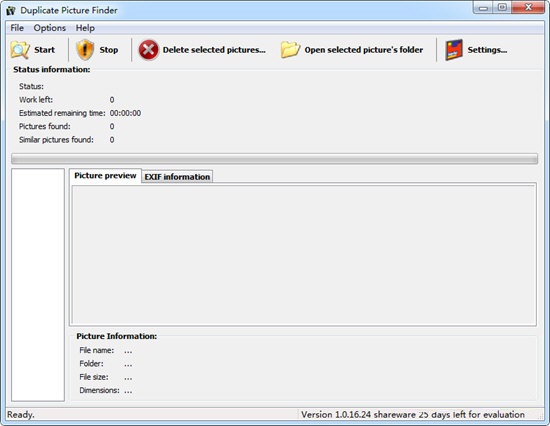Image resolution: width=550 pixels, height=426 pixels.
Task: Click the red X delete icon
Action: coord(148,50)
